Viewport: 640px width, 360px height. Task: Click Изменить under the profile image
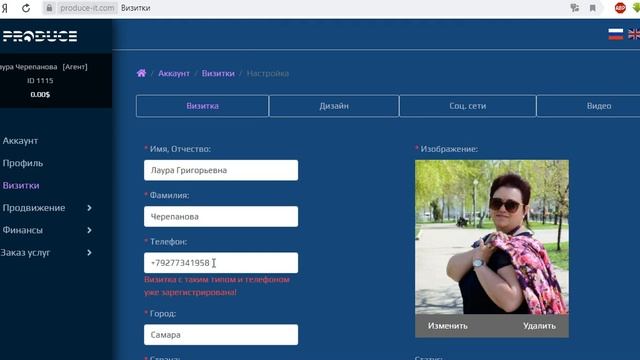point(448,326)
